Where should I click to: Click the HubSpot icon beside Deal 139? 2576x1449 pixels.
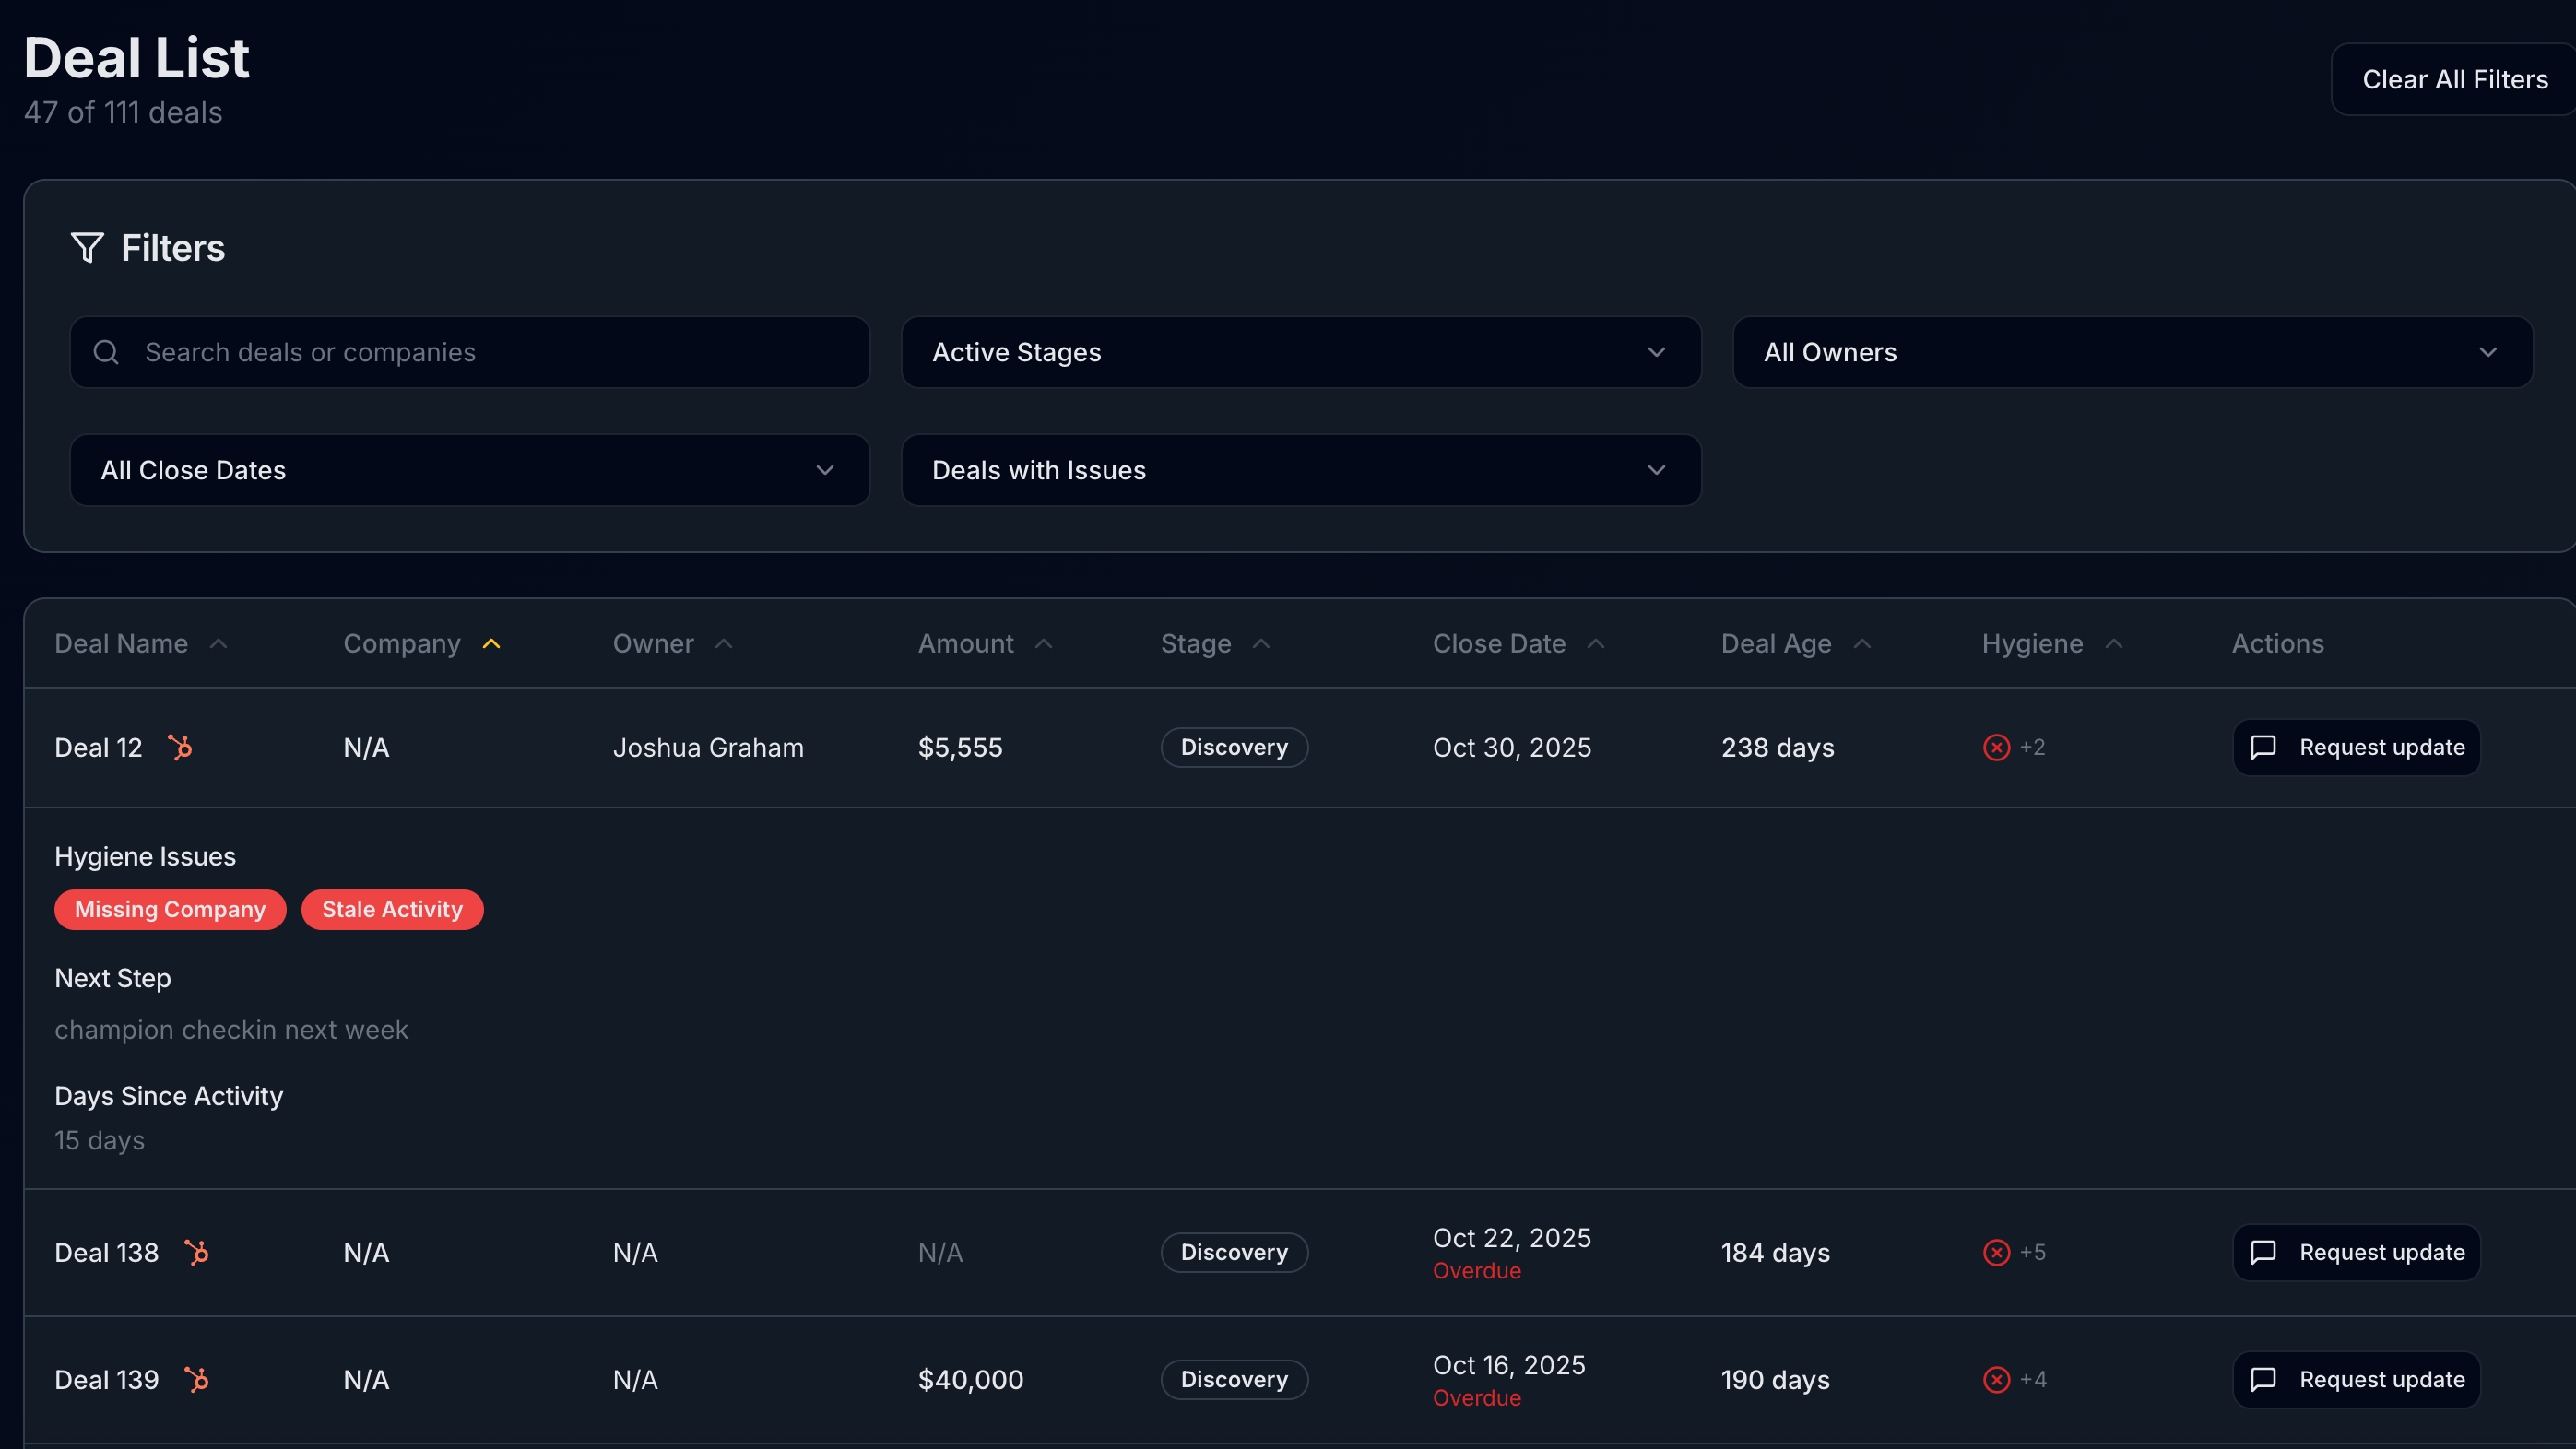[198, 1379]
